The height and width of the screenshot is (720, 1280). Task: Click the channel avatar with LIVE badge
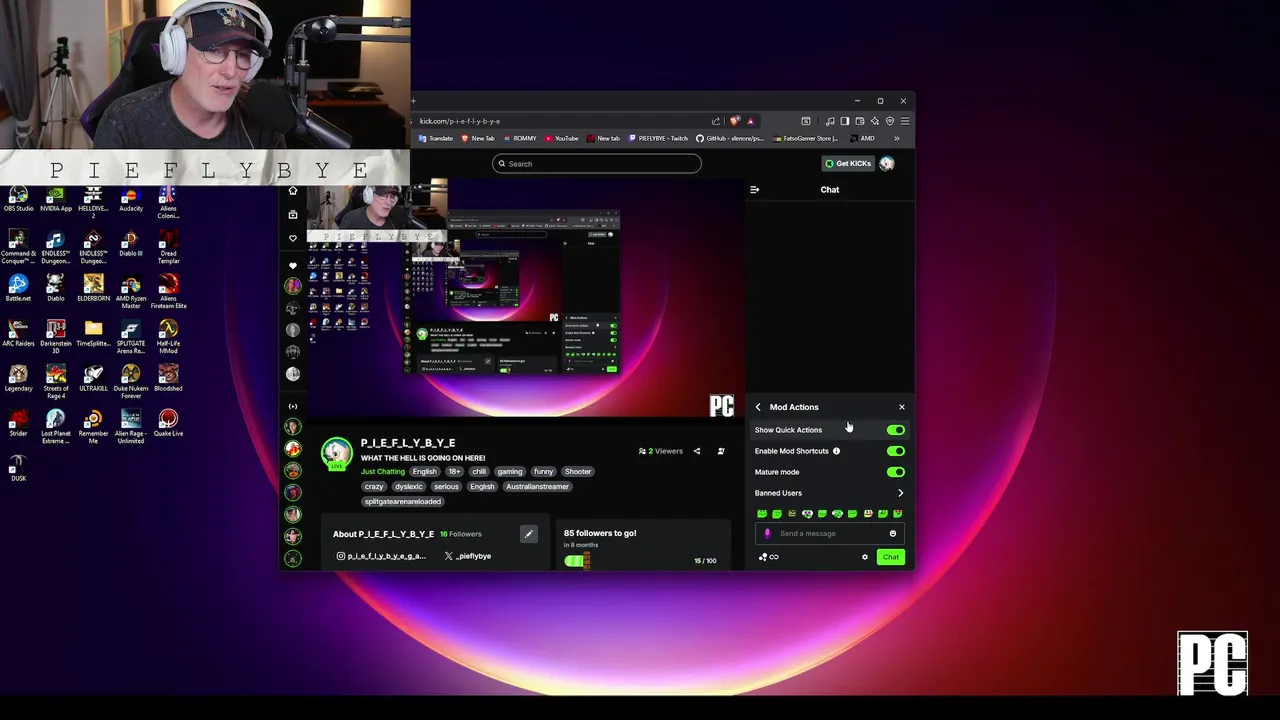(x=337, y=453)
